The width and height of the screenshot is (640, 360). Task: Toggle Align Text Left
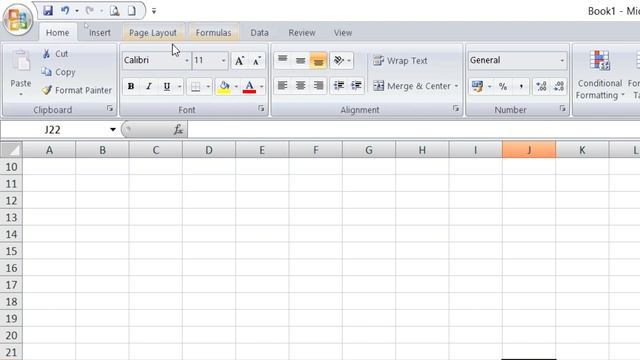(282, 86)
